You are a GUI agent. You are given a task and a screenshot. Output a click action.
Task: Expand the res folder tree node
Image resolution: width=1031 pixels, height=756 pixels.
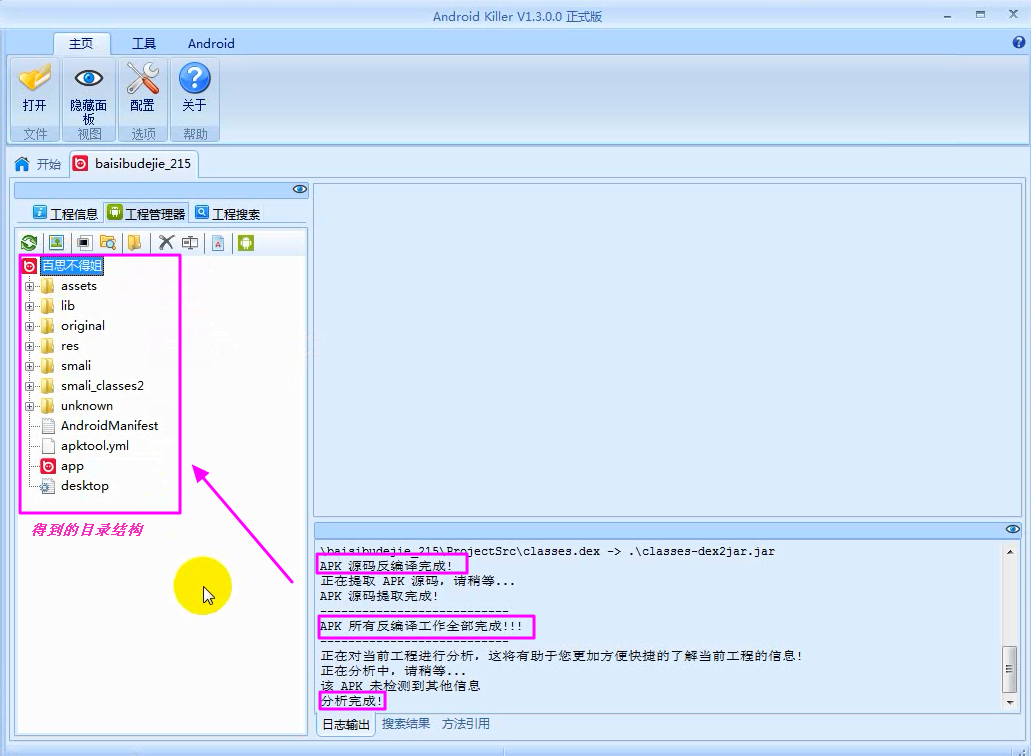pyautogui.click(x=29, y=346)
